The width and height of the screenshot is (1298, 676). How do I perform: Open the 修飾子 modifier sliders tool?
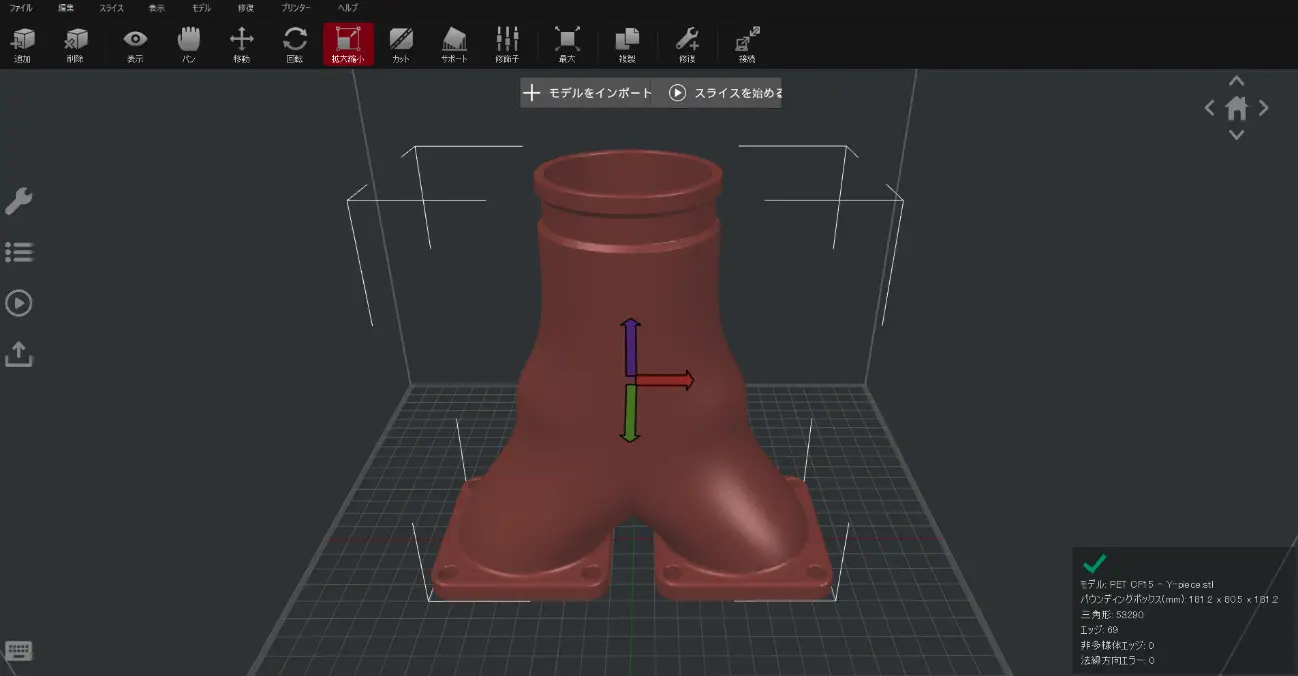pyautogui.click(x=507, y=43)
